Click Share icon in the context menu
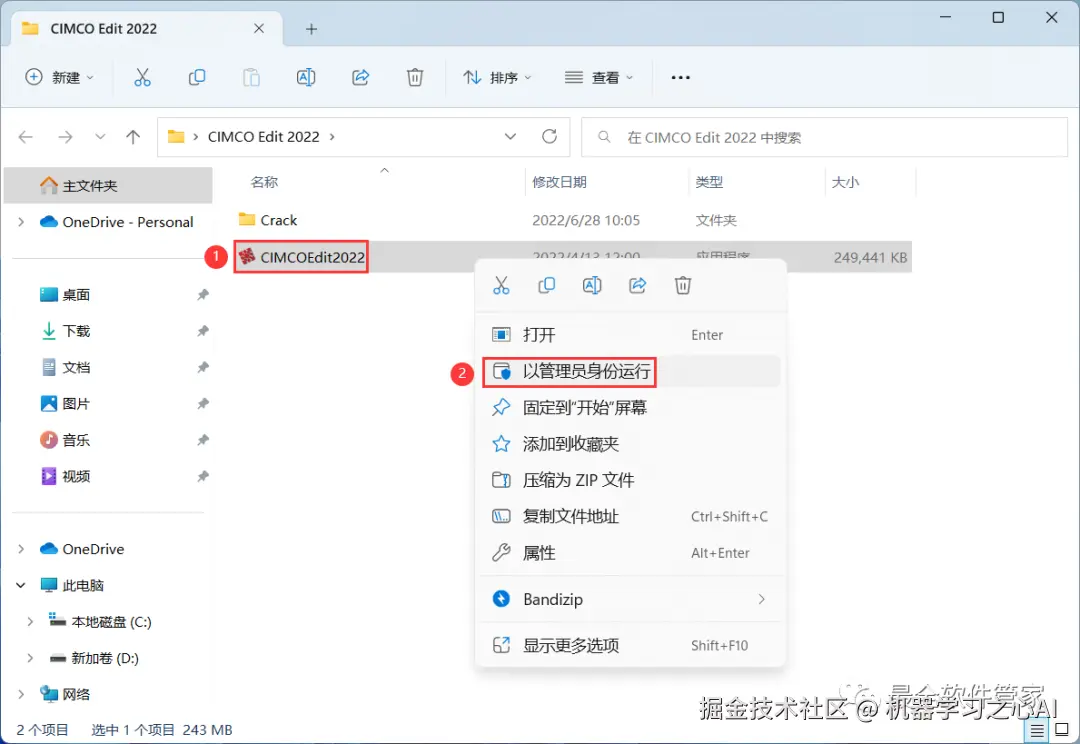Screen dimensions: 1080x744 638,285
